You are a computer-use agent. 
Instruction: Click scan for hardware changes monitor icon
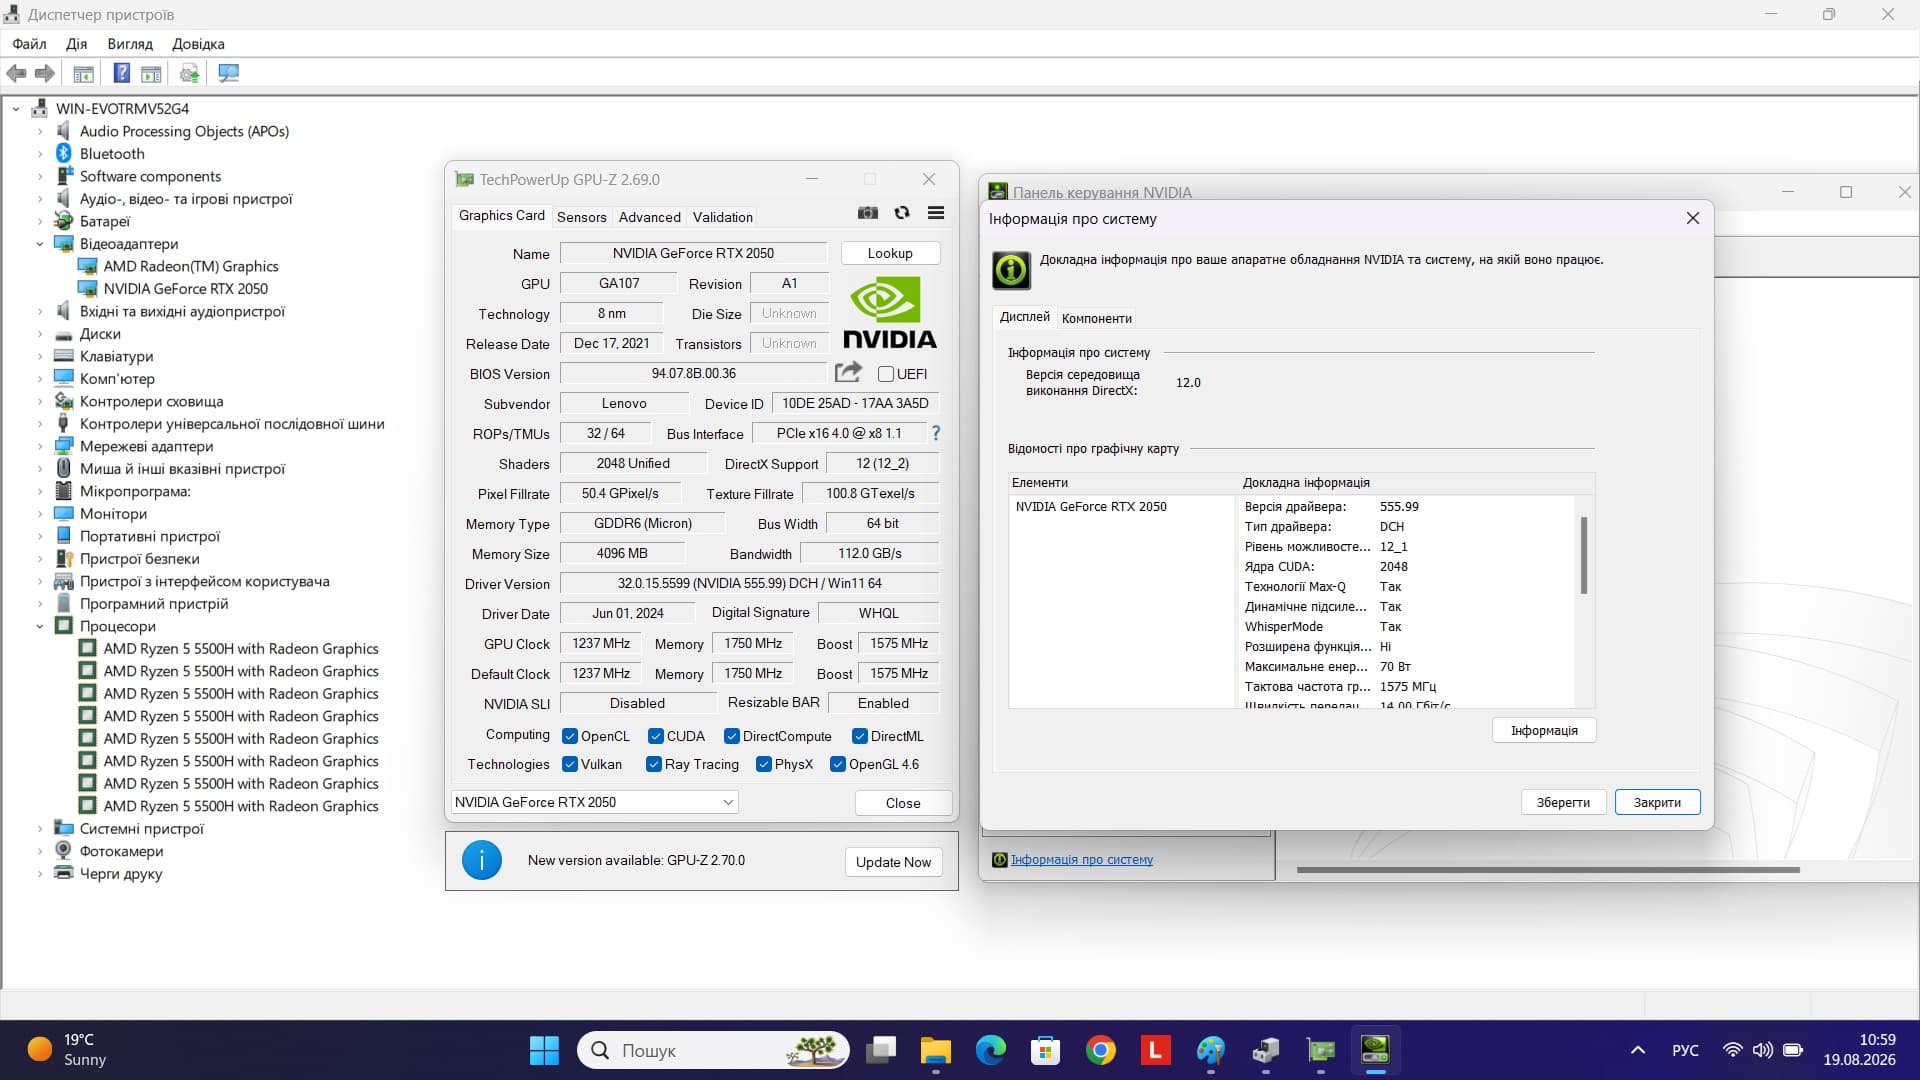[x=229, y=73]
